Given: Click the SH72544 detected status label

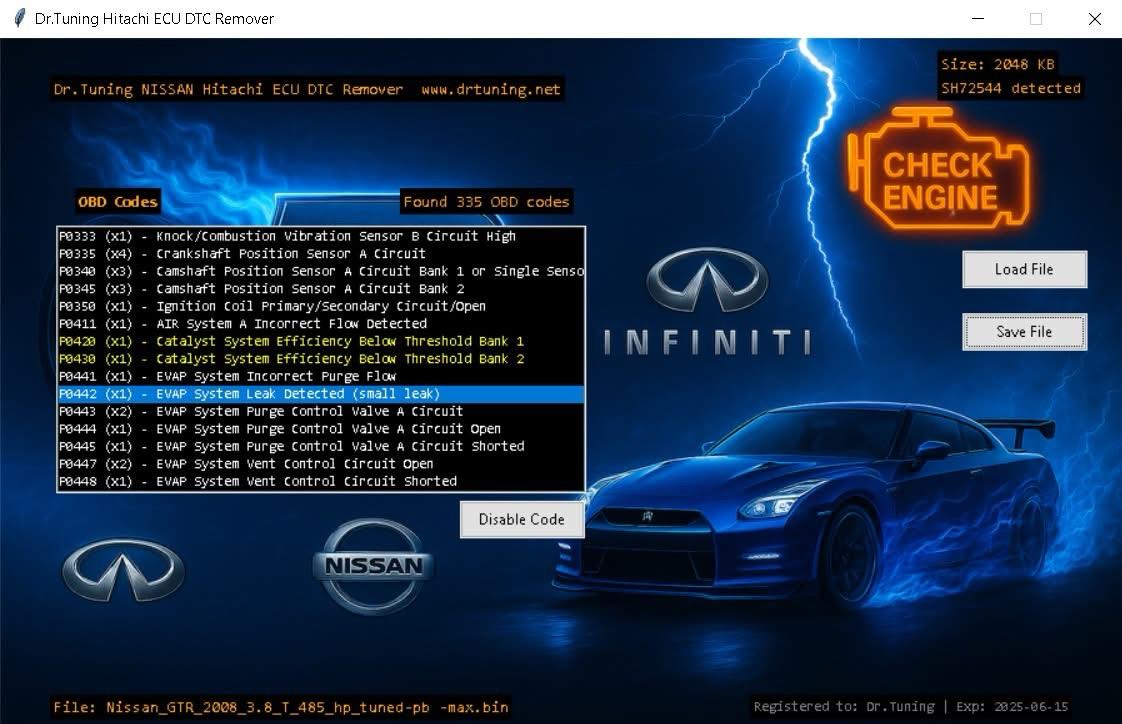Looking at the screenshot, I should pos(1010,88).
